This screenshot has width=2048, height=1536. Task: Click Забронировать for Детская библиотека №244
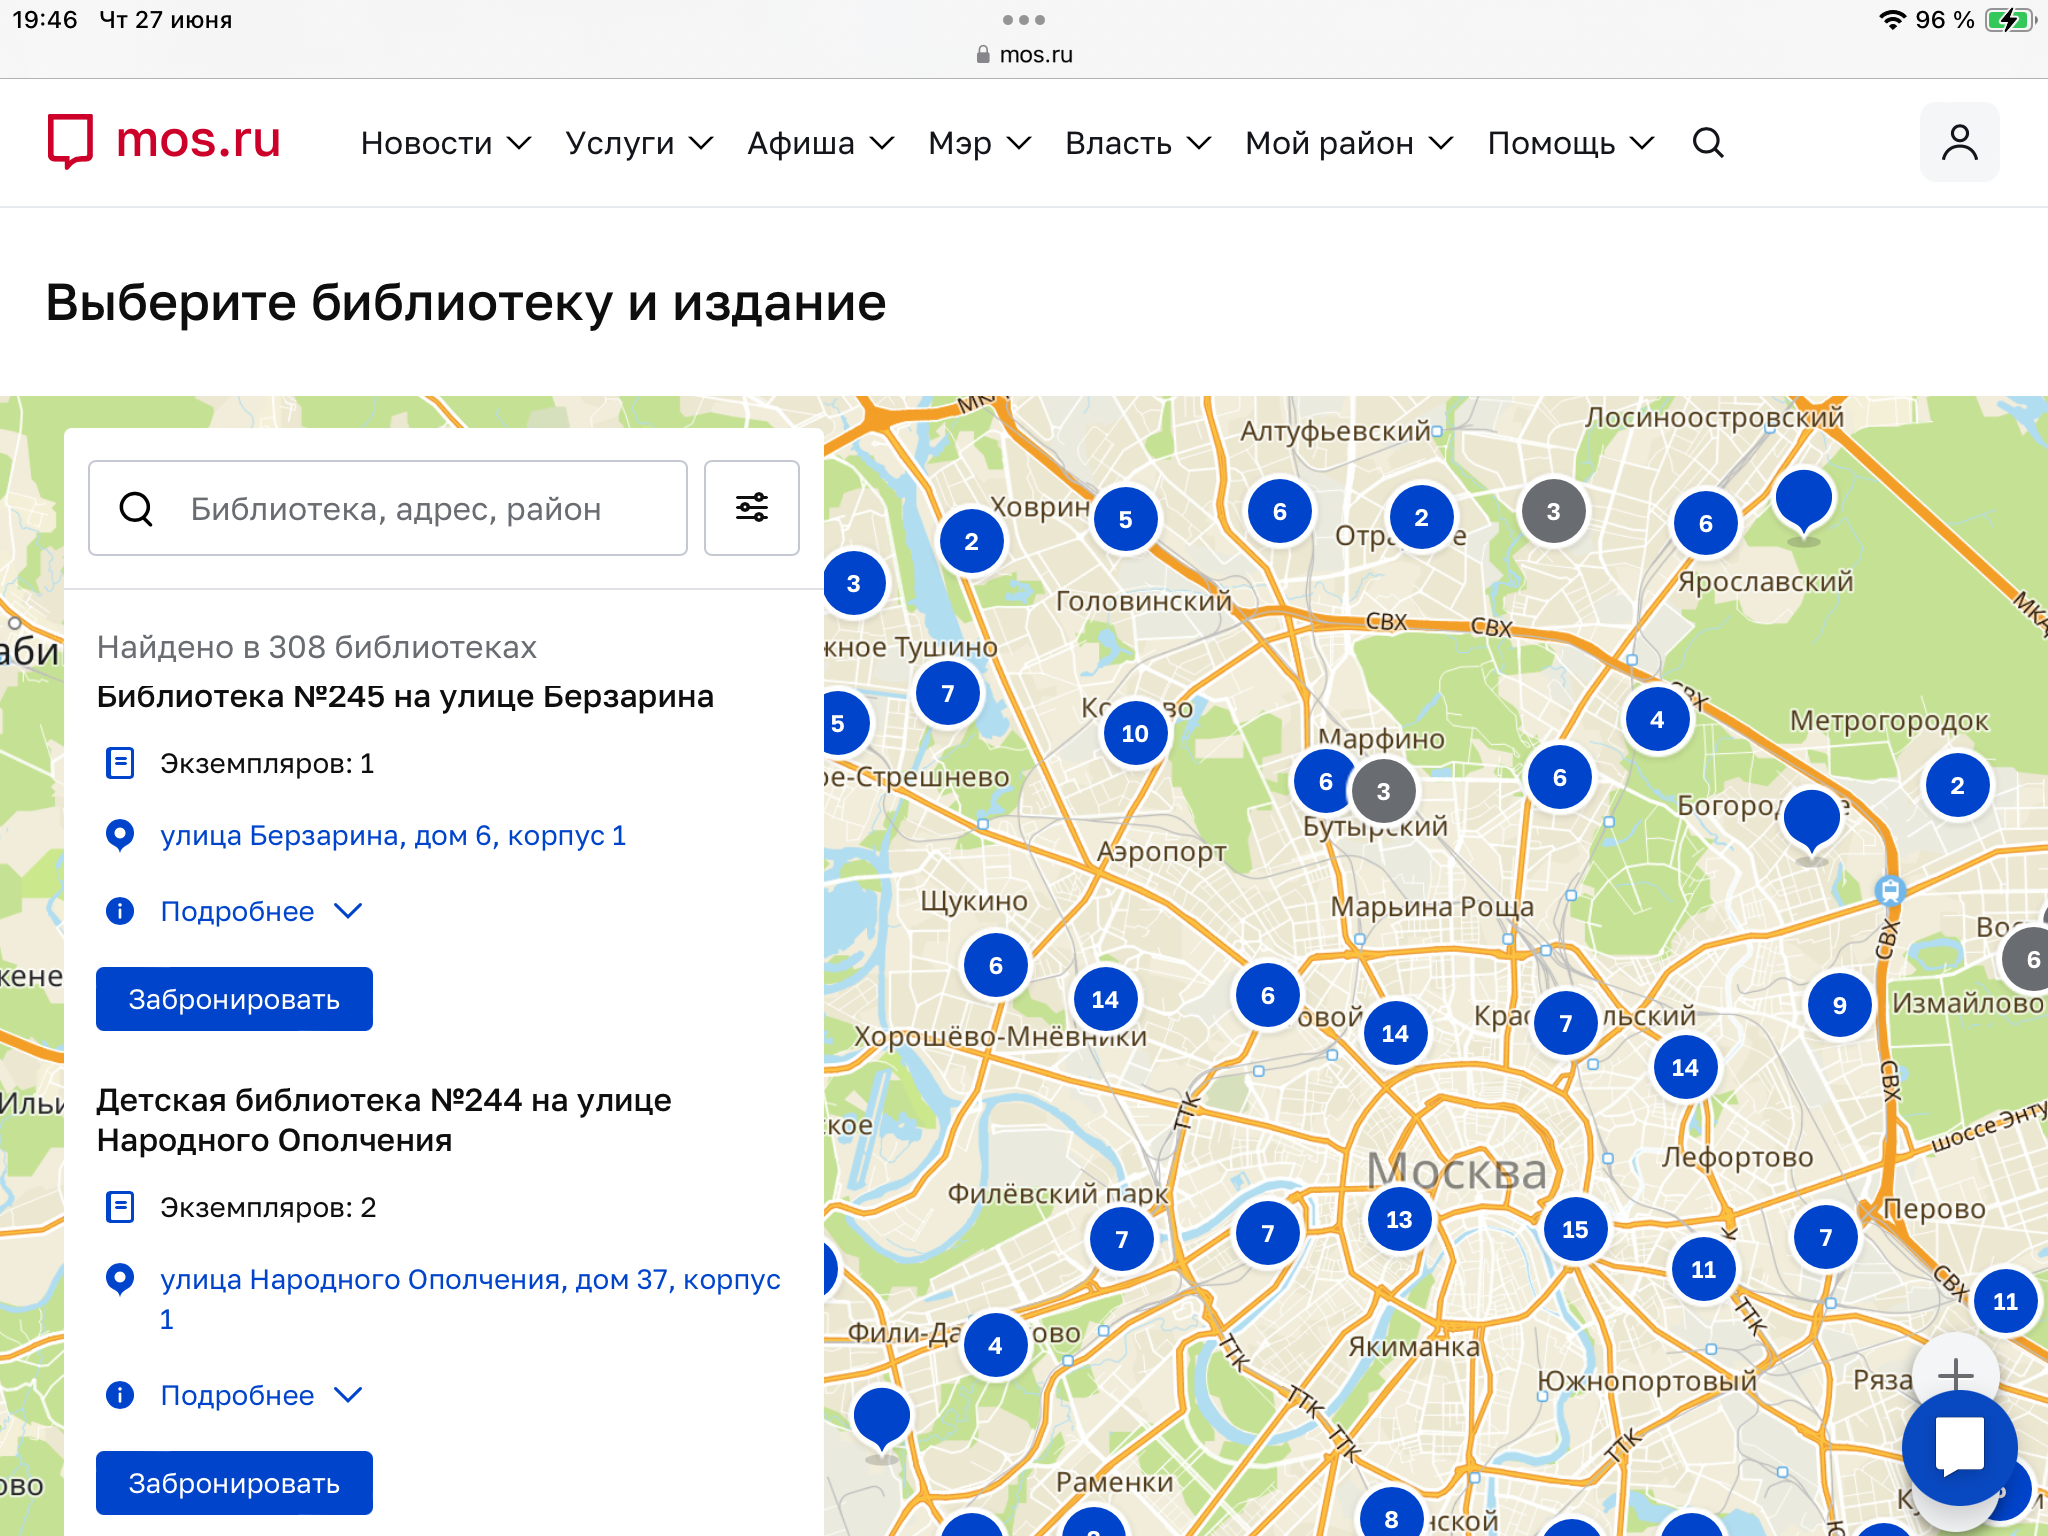[234, 1483]
